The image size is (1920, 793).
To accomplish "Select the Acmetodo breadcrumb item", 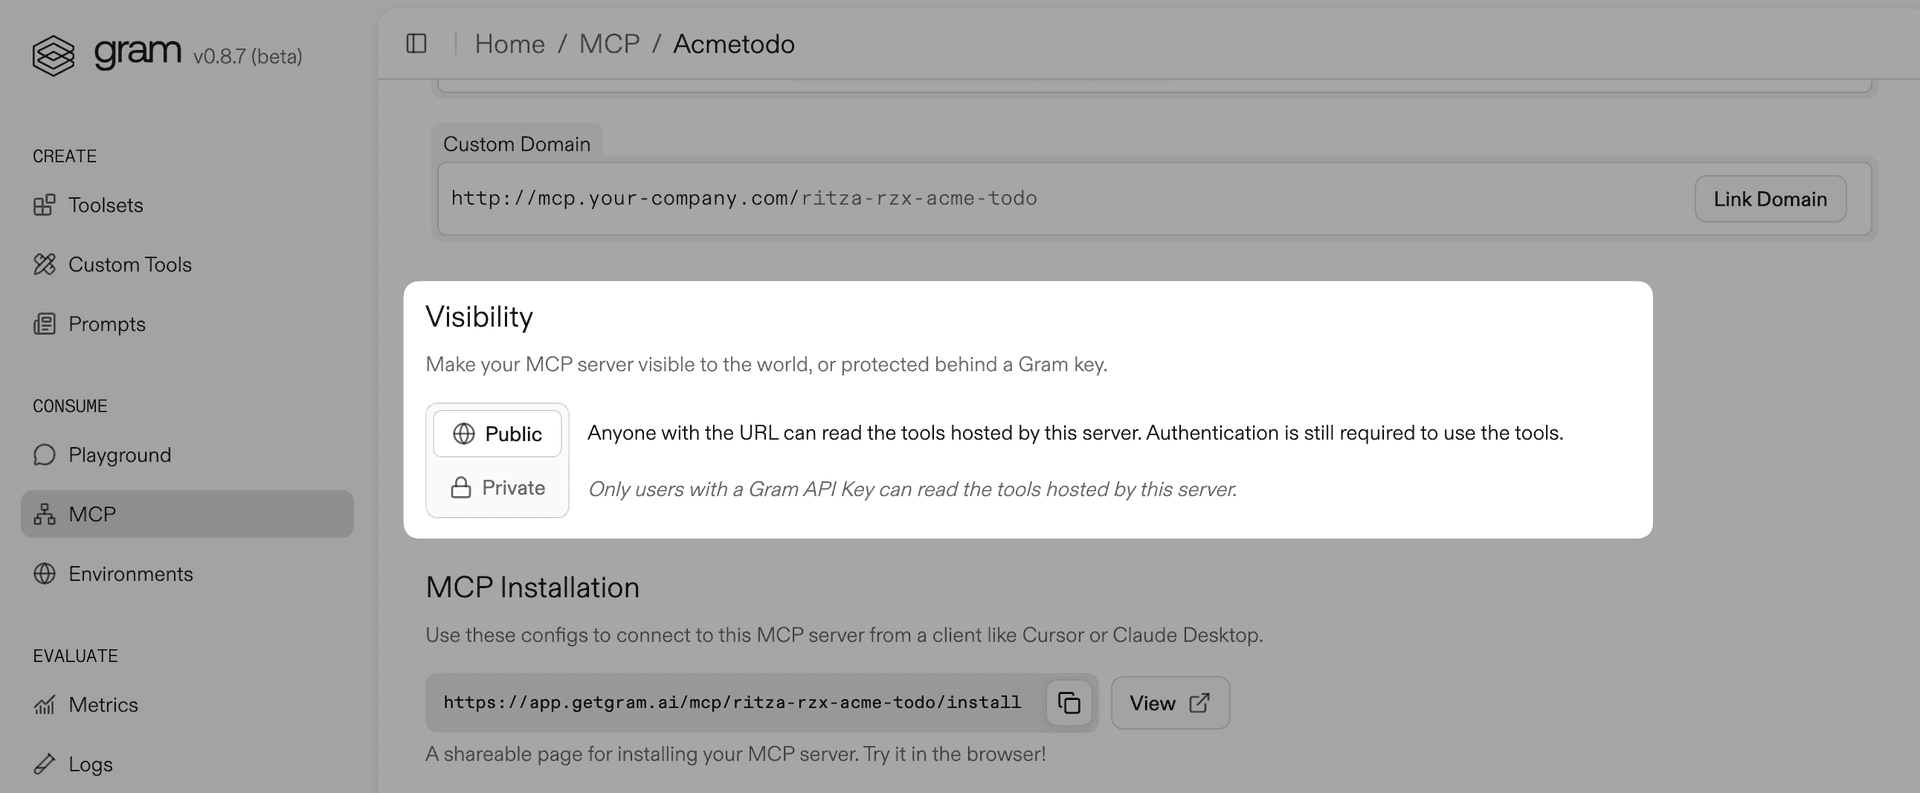I will 733,43.
